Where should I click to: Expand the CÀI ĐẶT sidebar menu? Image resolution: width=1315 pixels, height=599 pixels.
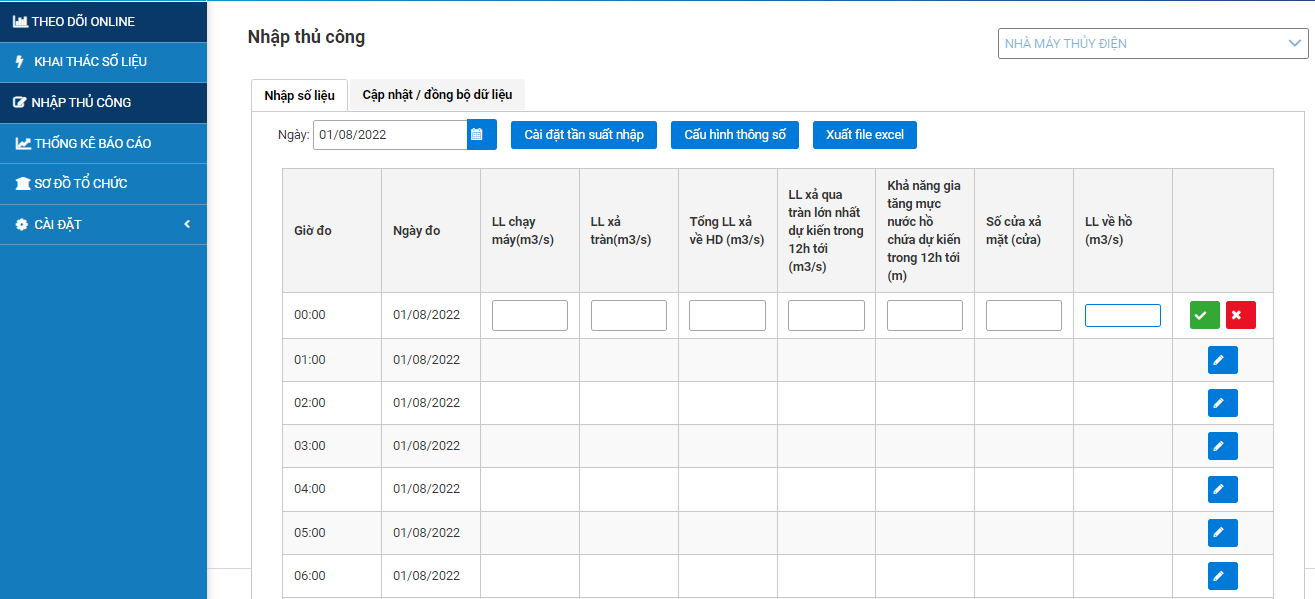tap(103, 225)
